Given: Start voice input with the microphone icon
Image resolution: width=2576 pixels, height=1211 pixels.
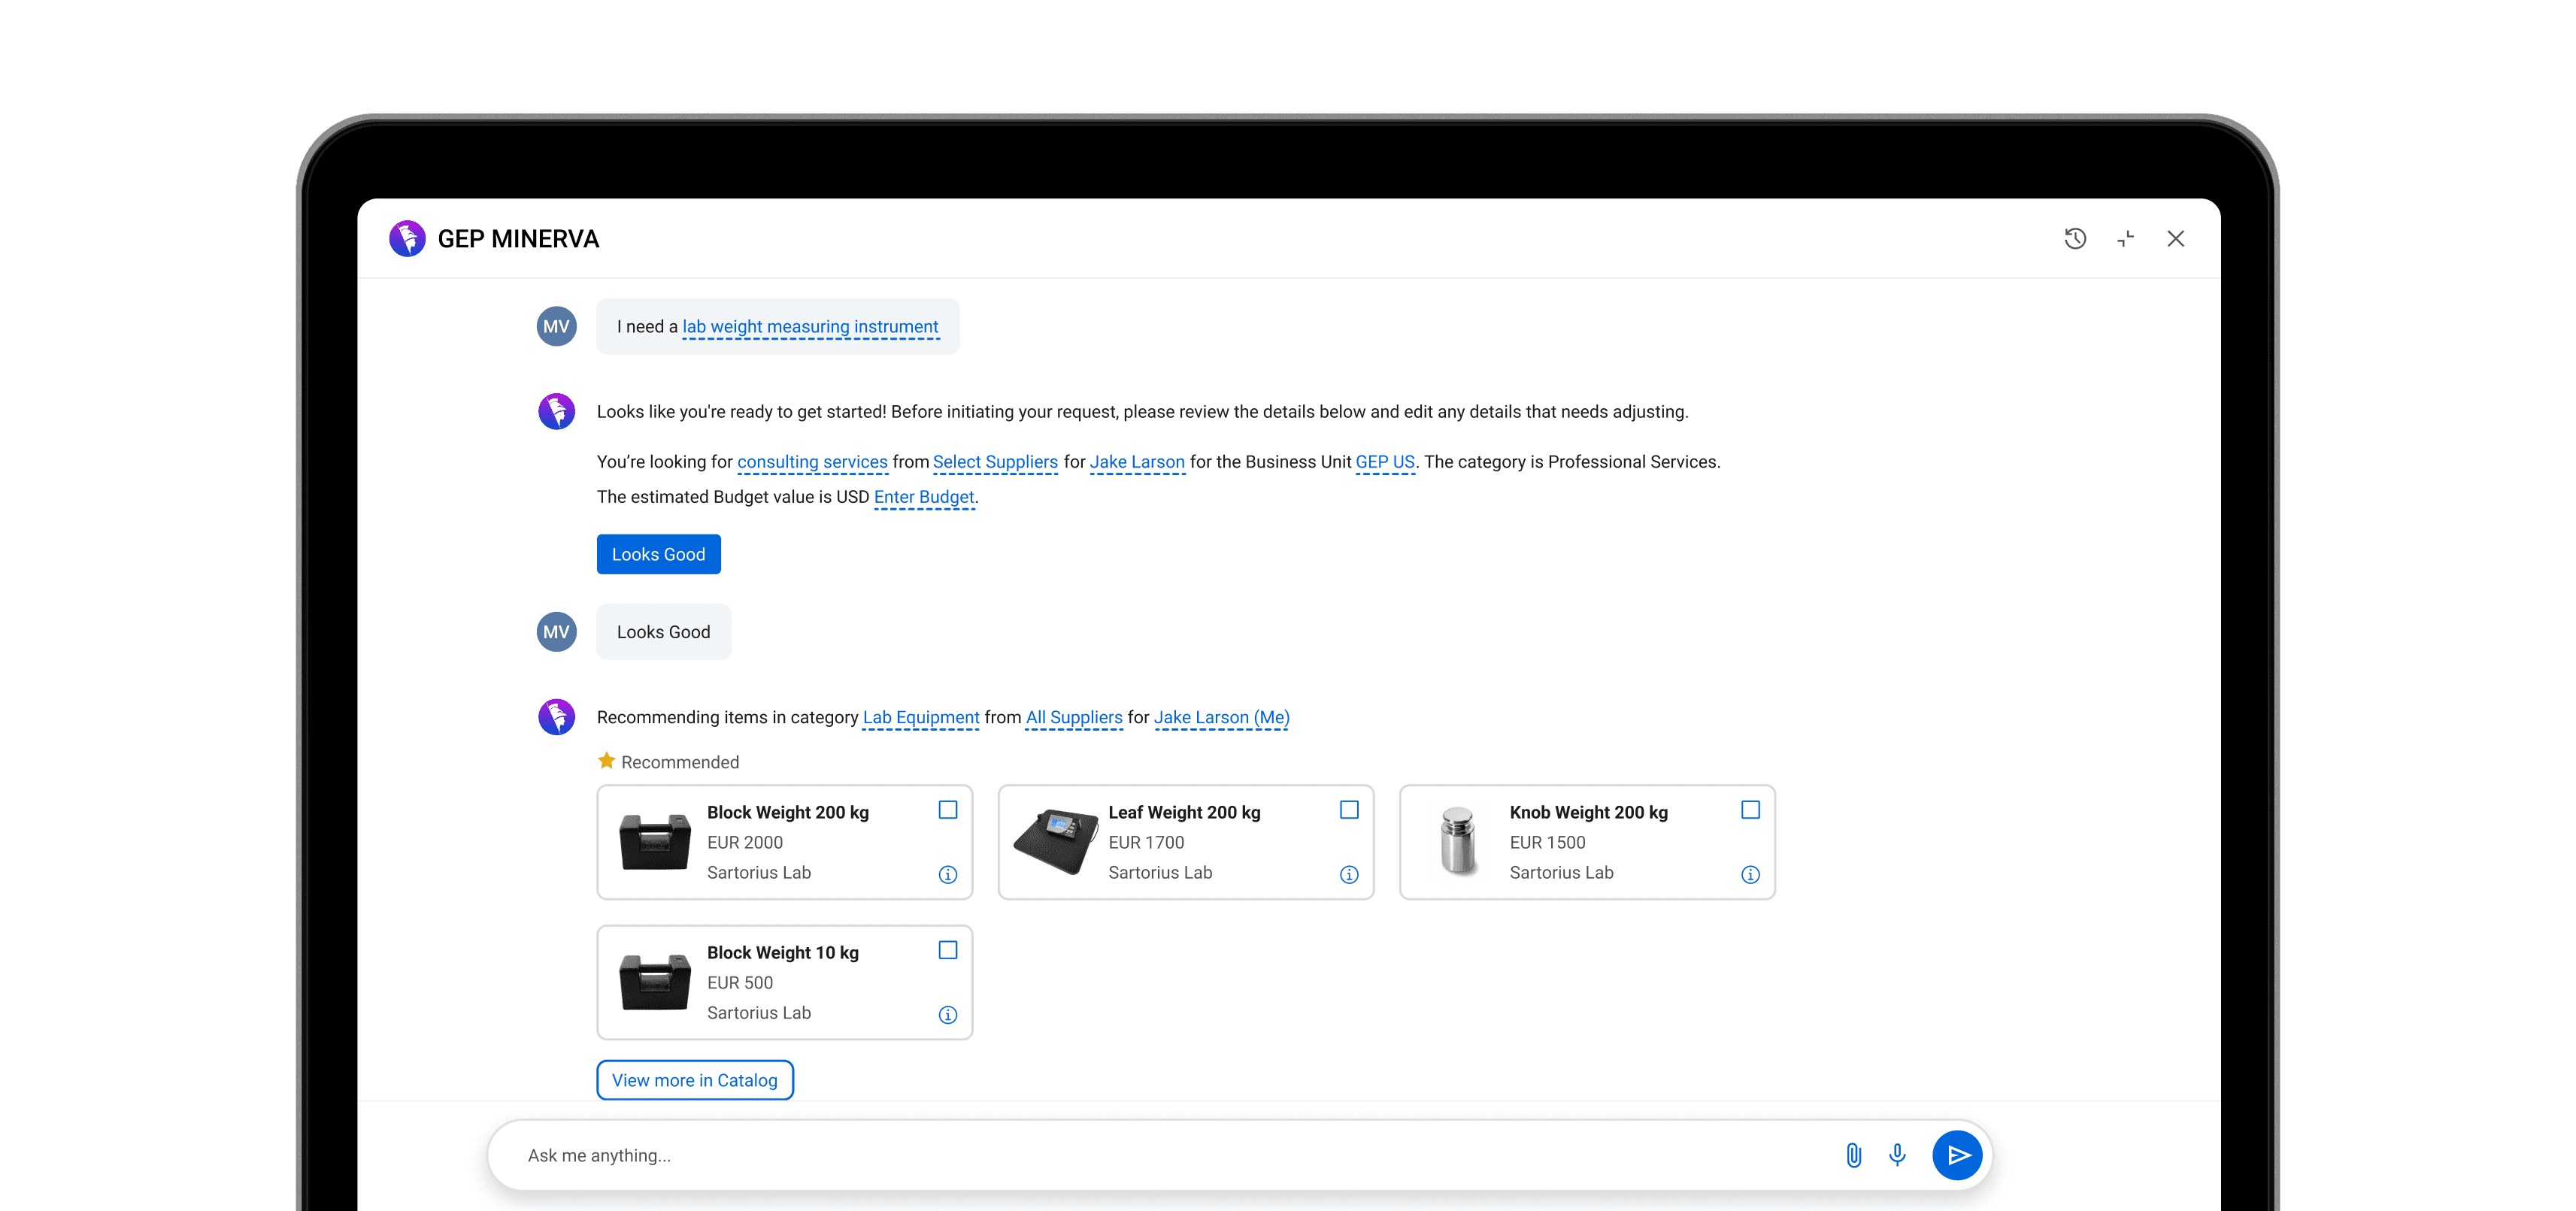Looking at the screenshot, I should pos(1897,1155).
